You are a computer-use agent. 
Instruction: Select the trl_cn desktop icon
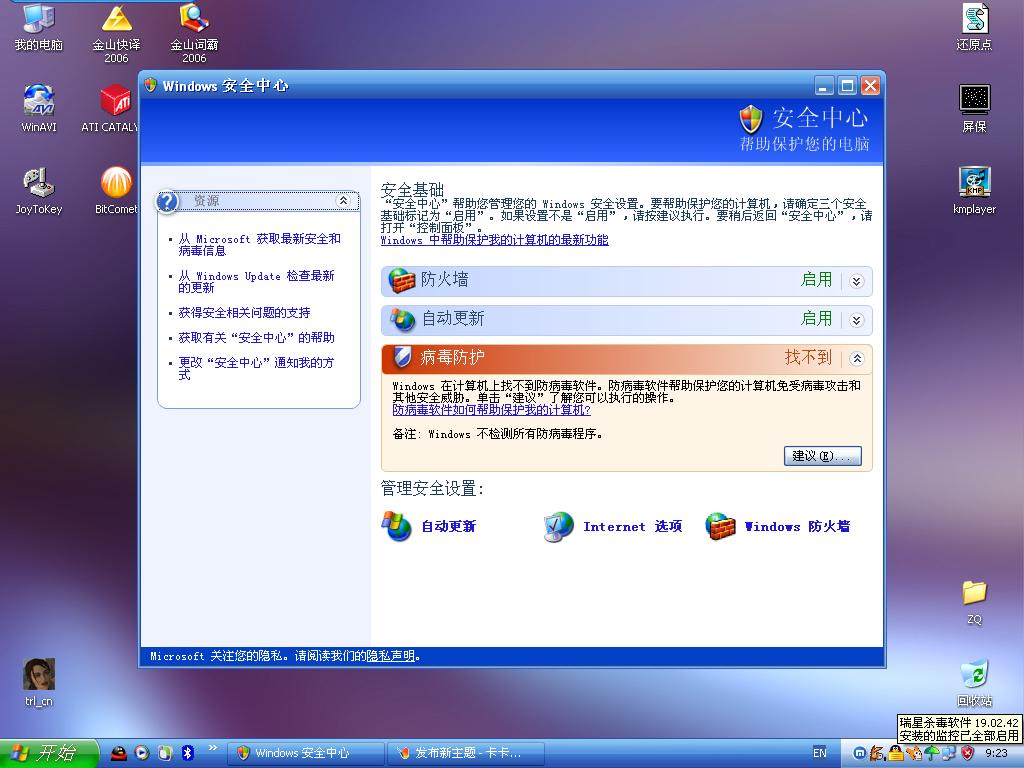[39, 682]
